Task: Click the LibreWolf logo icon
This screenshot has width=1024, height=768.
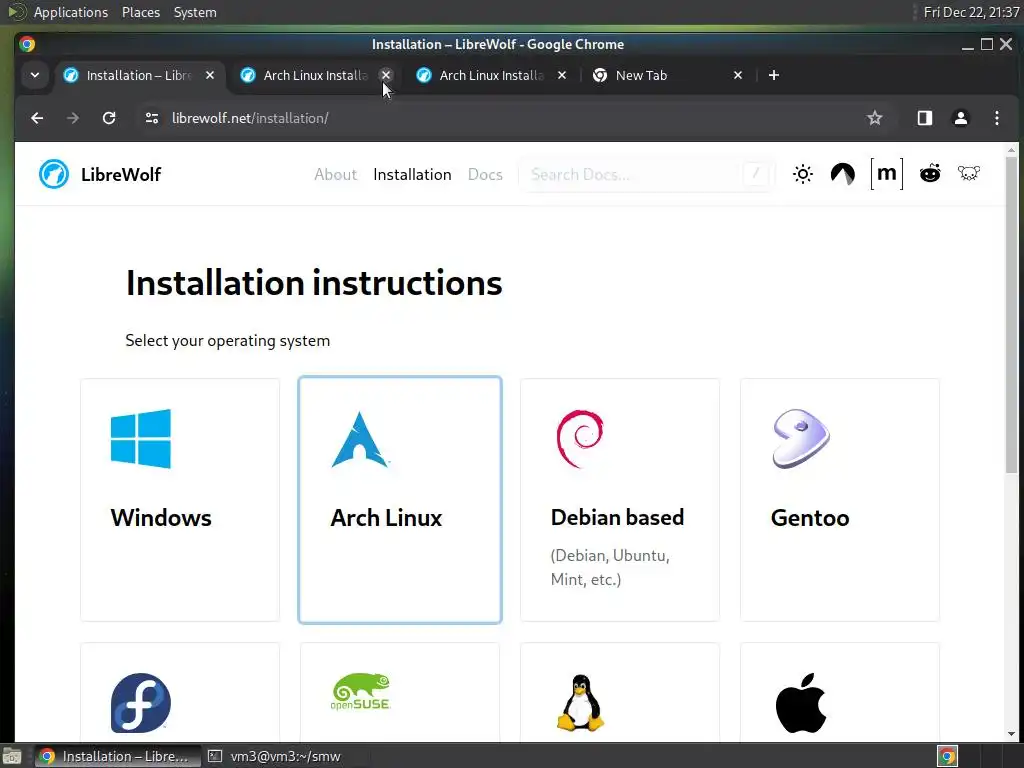Action: pos(54,174)
